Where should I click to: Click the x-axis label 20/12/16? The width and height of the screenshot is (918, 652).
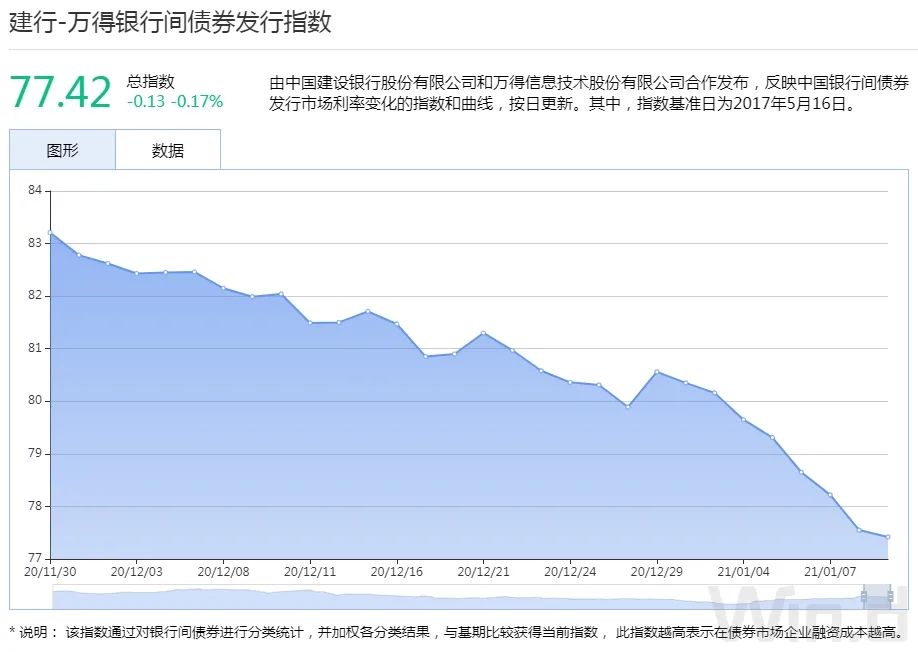pos(396,572)
